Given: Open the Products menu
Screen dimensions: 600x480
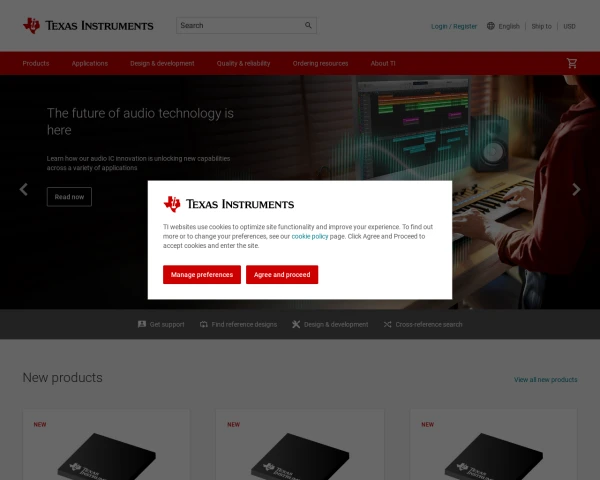Looking at the screenshot, I should 36,63.
